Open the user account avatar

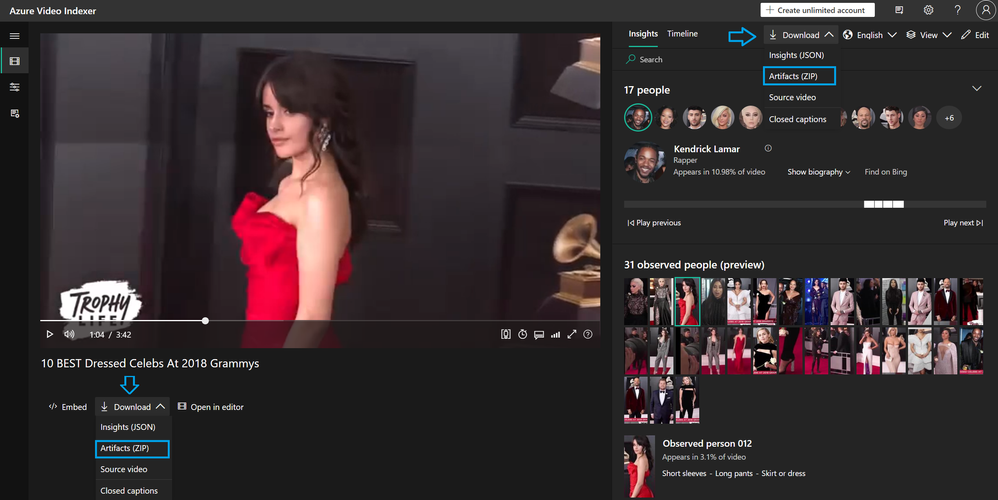(985, 10)
